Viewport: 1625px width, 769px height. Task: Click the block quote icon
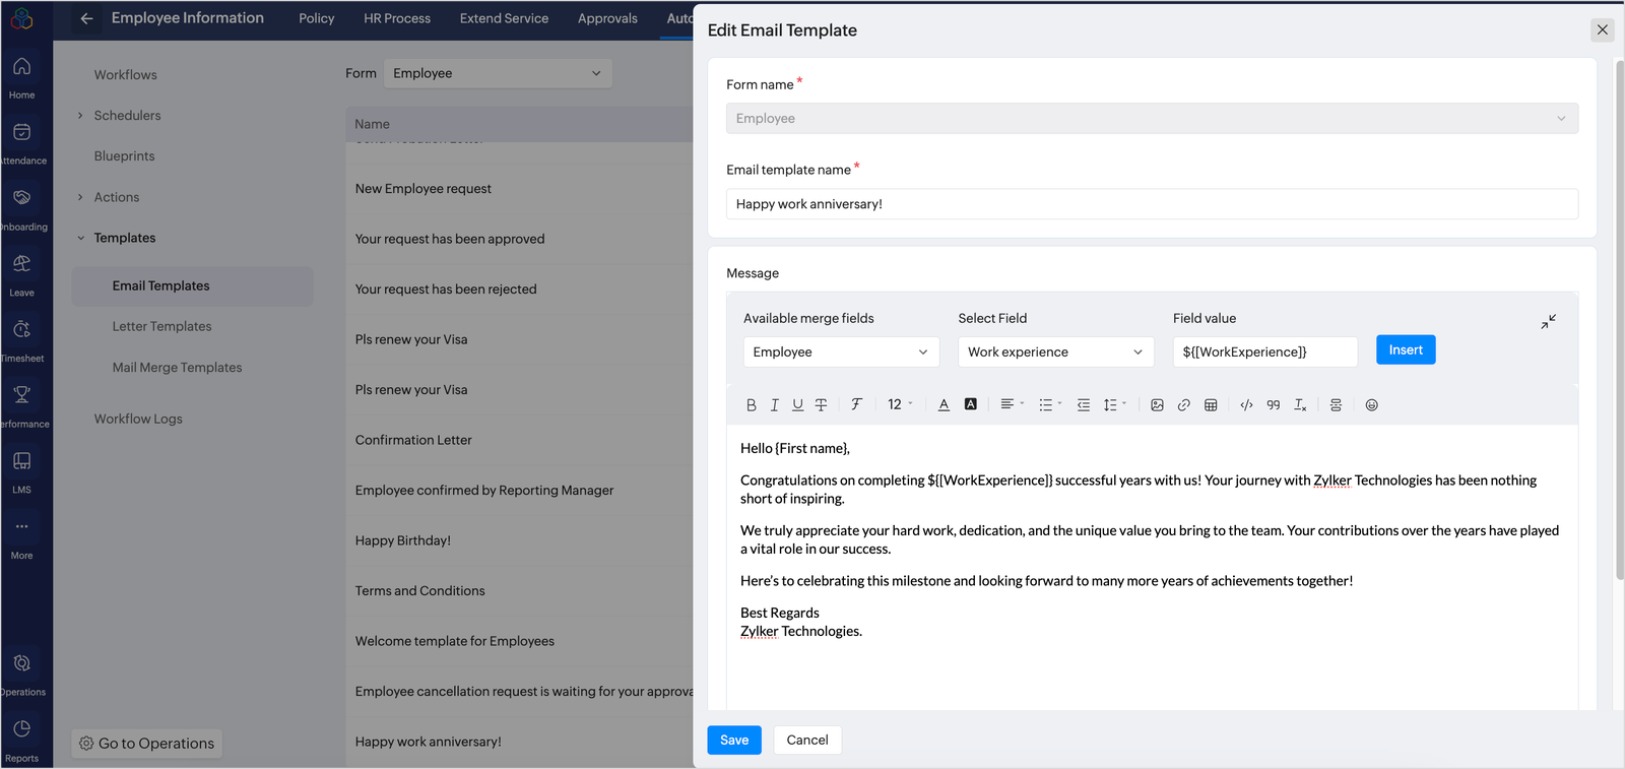point(1273,405)
